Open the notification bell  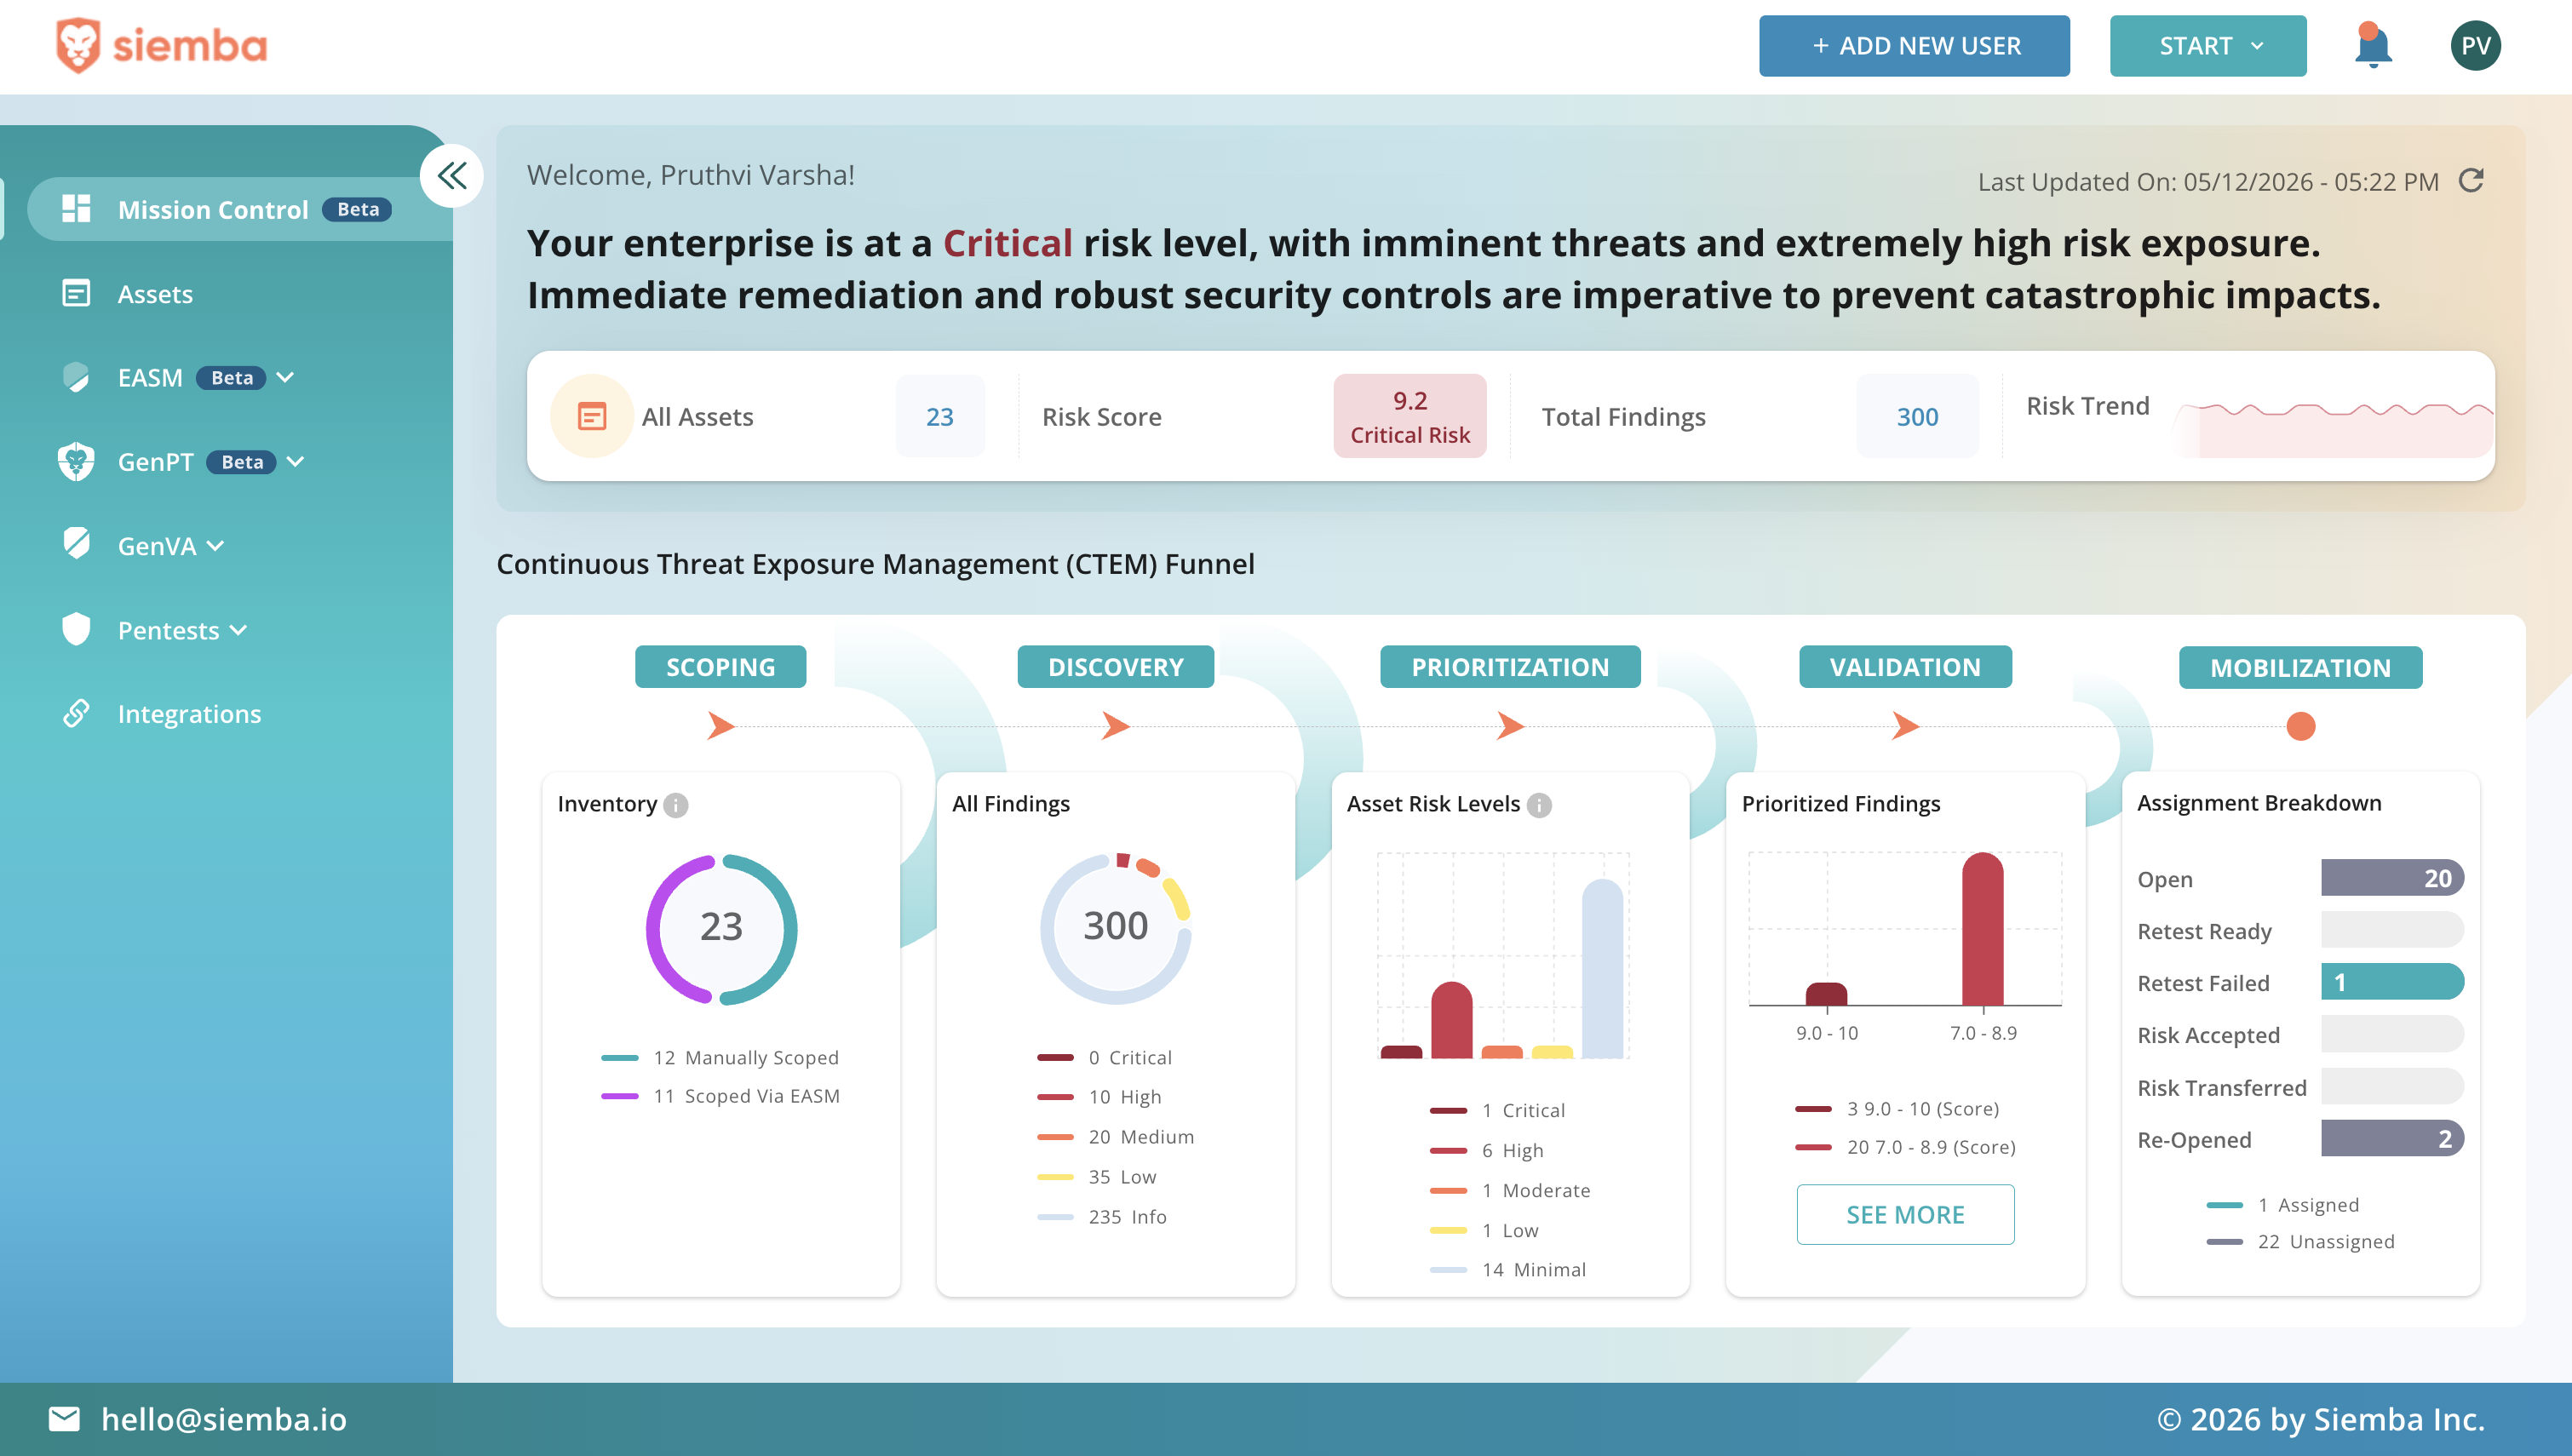[2372, 45]
